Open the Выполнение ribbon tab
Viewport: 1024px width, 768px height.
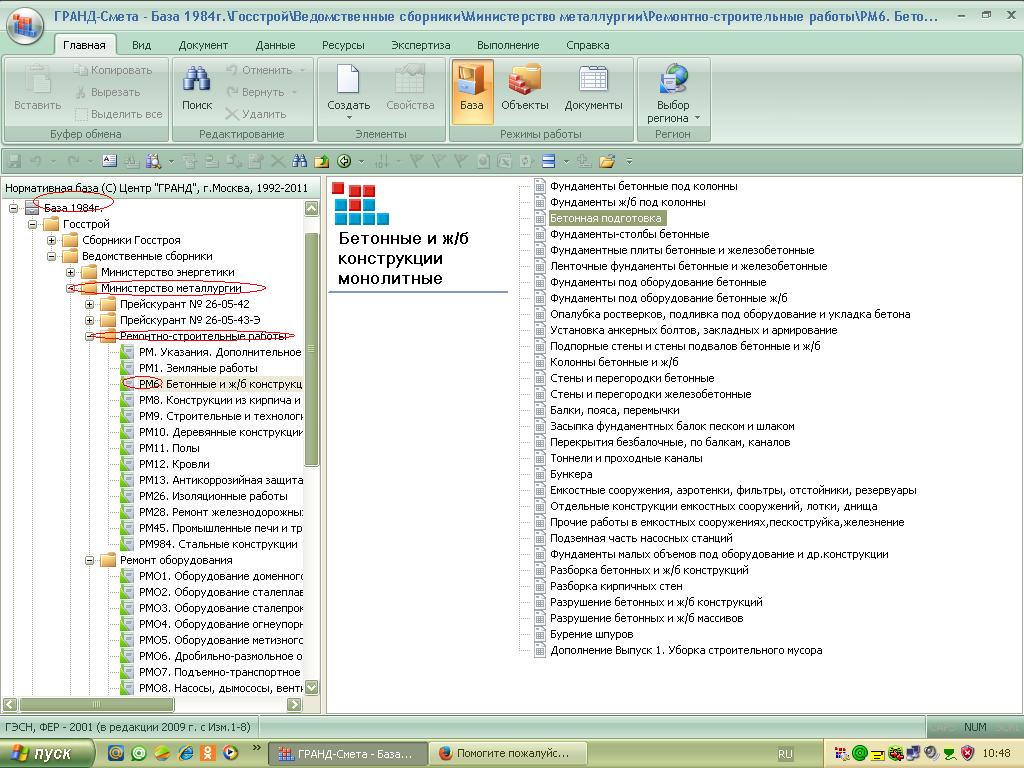pyautogui.click(x=508, y=45)
